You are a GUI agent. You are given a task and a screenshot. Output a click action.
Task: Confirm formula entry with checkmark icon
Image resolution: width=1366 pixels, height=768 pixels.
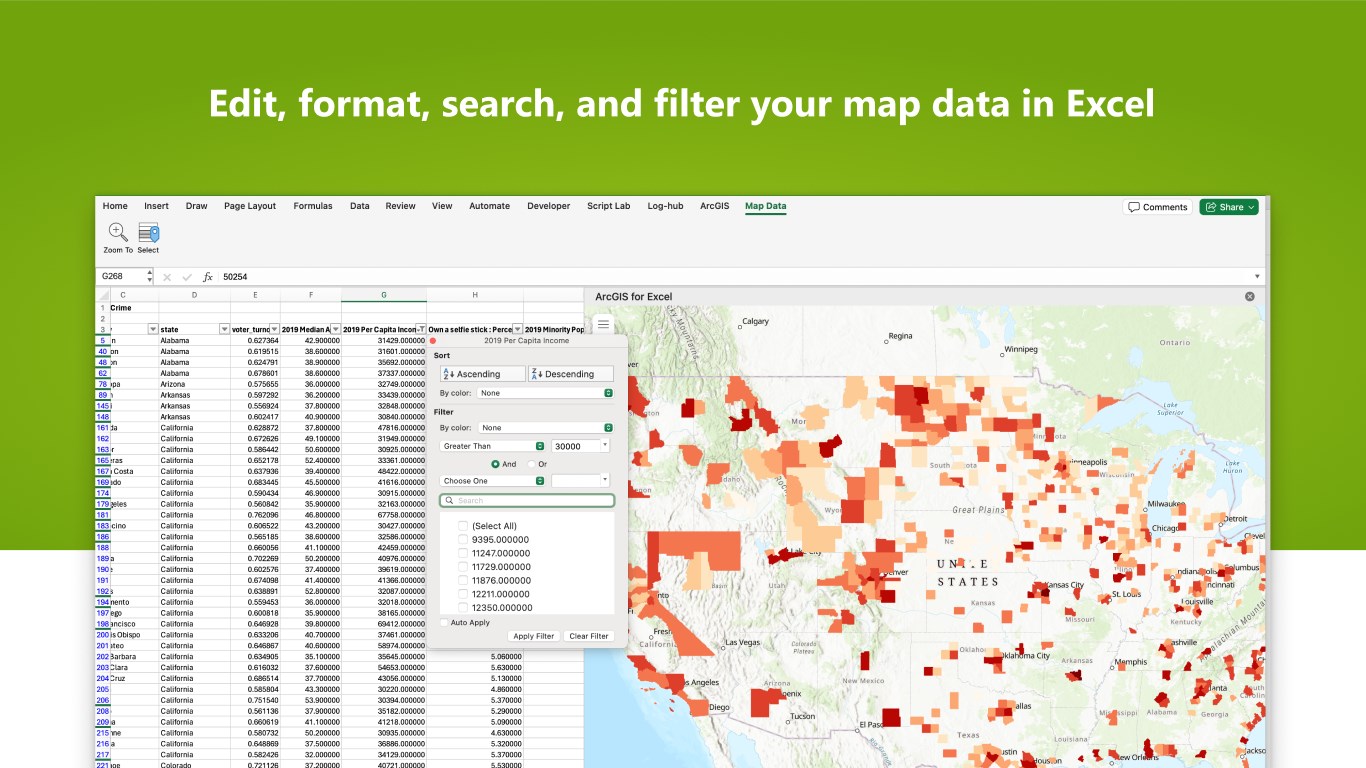[x=187, y=277]
